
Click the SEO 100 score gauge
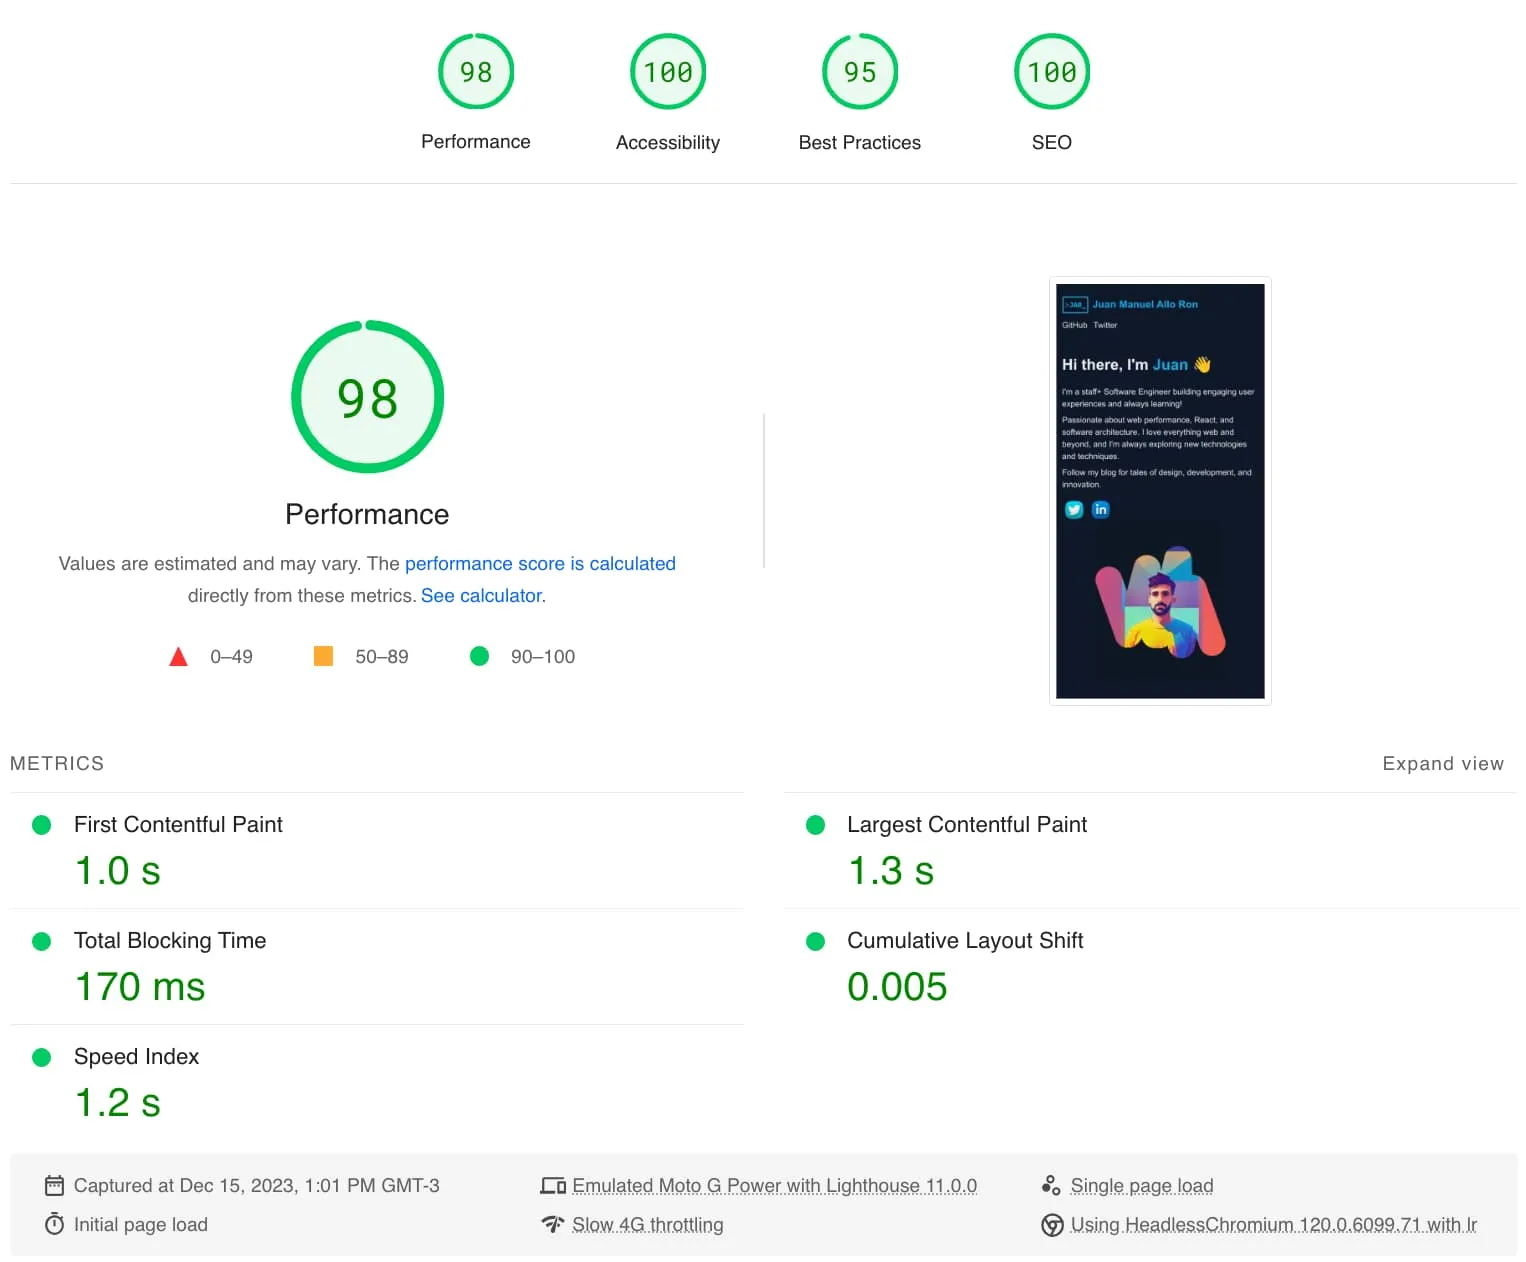pyautogui.click(x=1052, y=72)
